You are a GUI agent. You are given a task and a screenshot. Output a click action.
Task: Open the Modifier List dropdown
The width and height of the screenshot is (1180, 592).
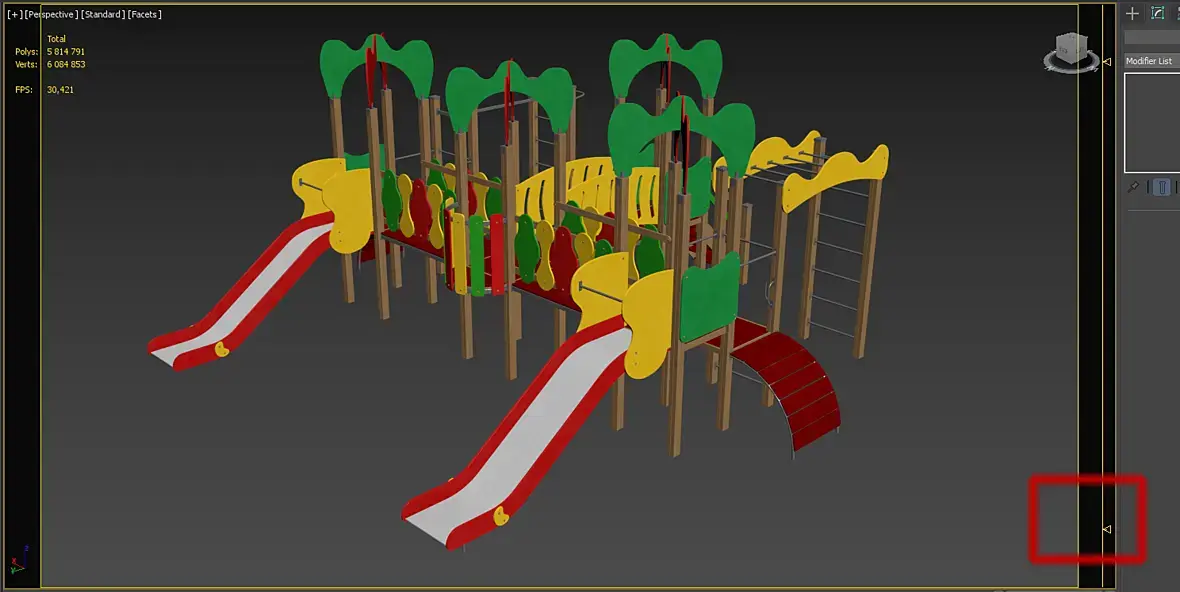[x=1151, y=61]
